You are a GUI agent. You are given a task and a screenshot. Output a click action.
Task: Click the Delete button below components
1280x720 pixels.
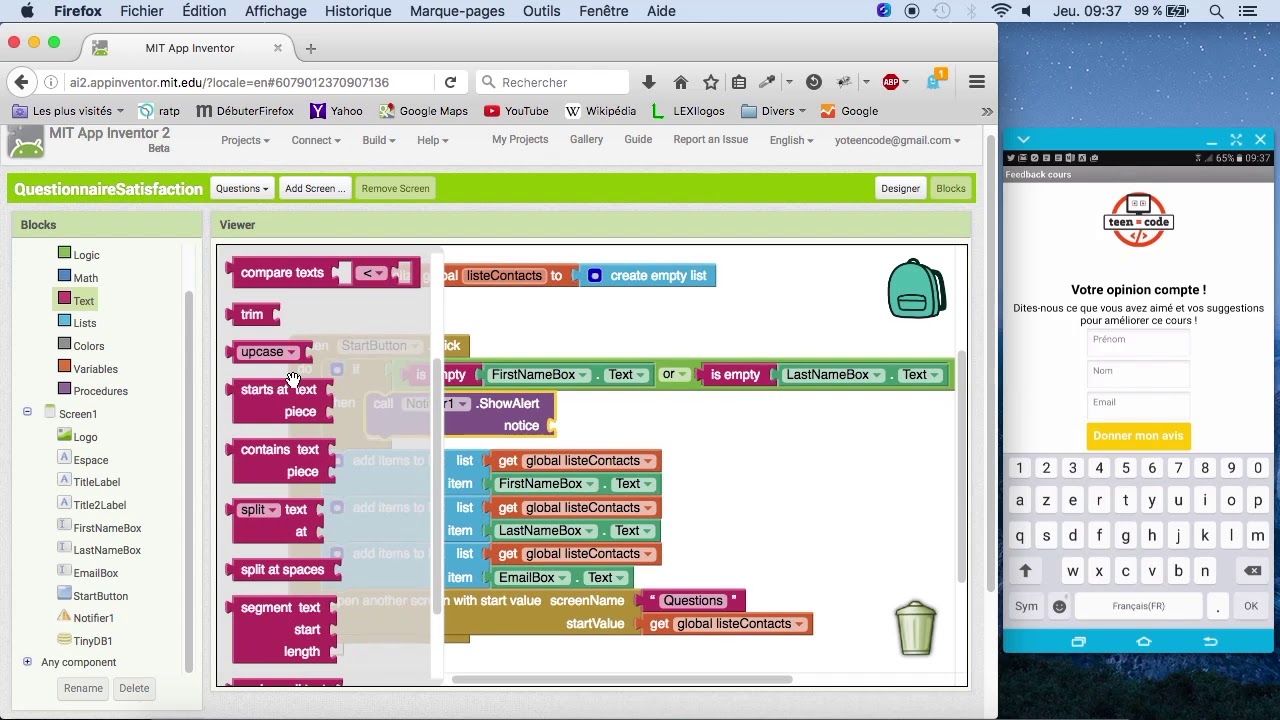click(x=134, y=688)
